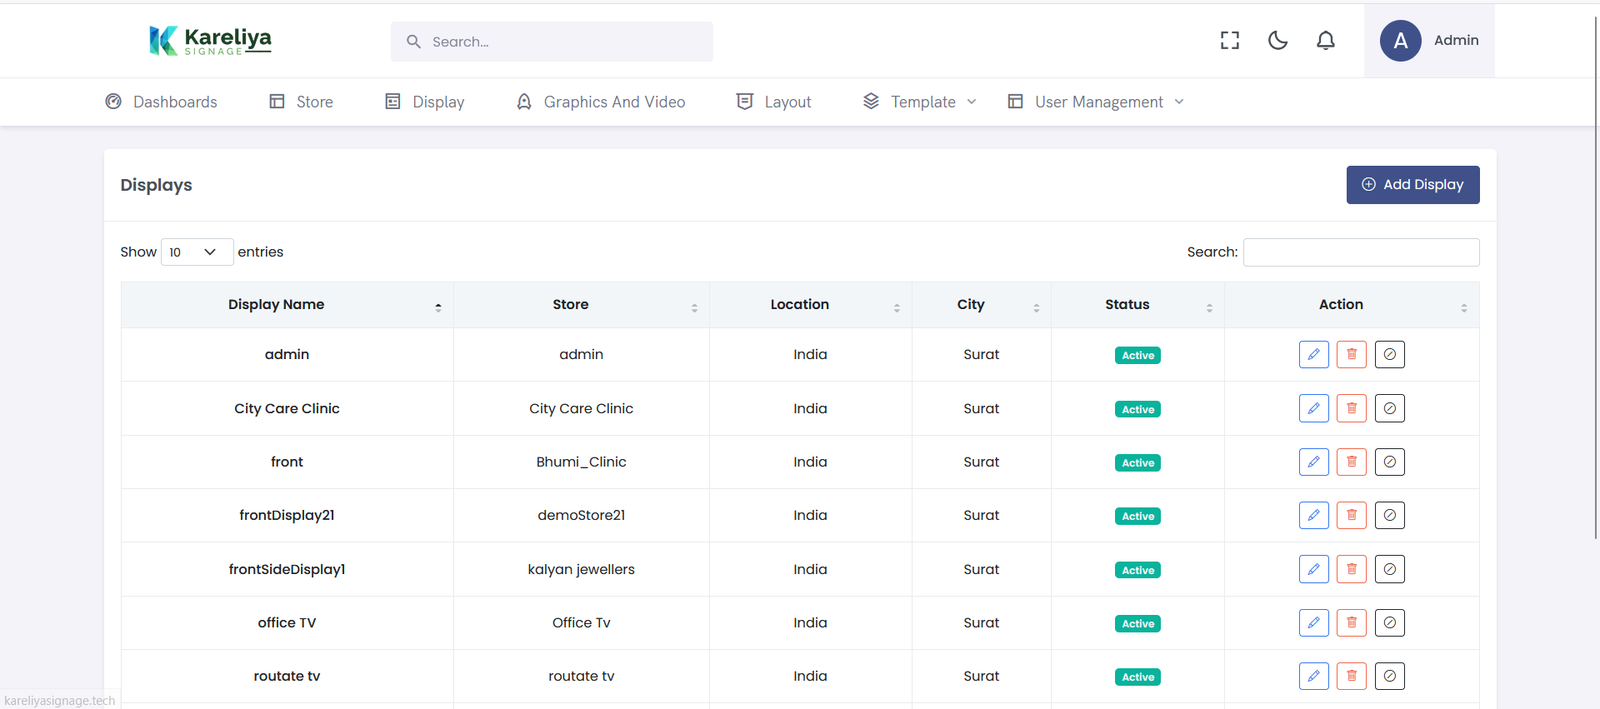Sort table by Status column

[x=1138, y=305]
